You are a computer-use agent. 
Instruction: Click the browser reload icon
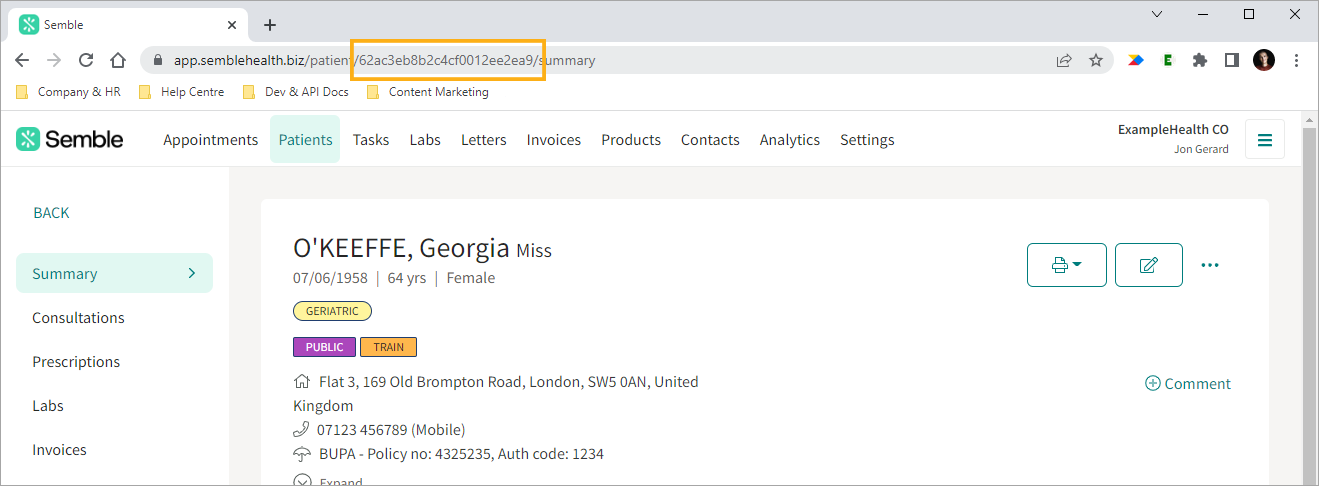pos(86,60)
